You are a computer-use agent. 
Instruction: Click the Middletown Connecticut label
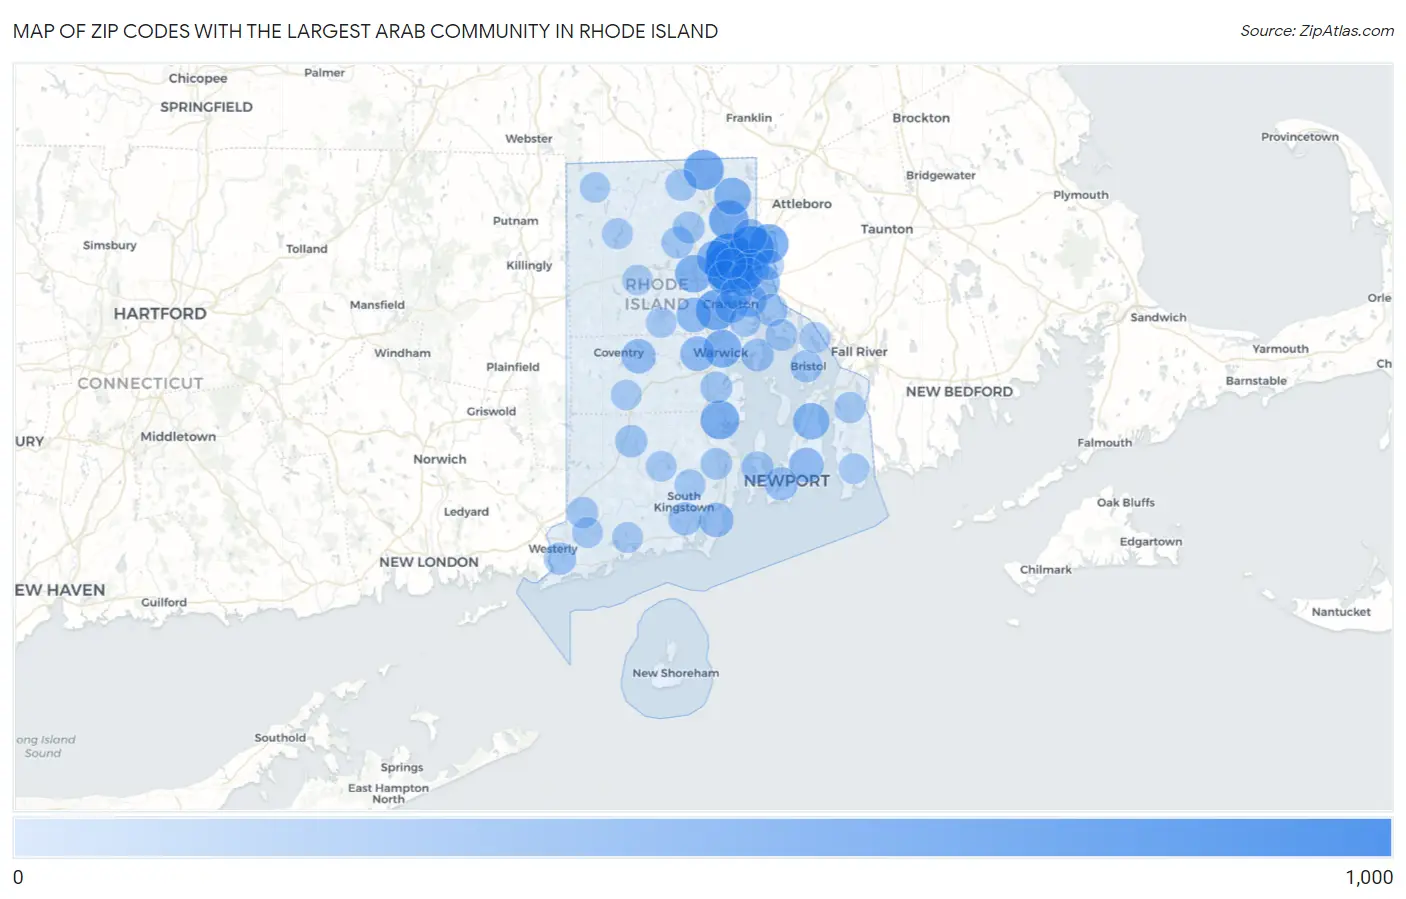pos(178,437)
